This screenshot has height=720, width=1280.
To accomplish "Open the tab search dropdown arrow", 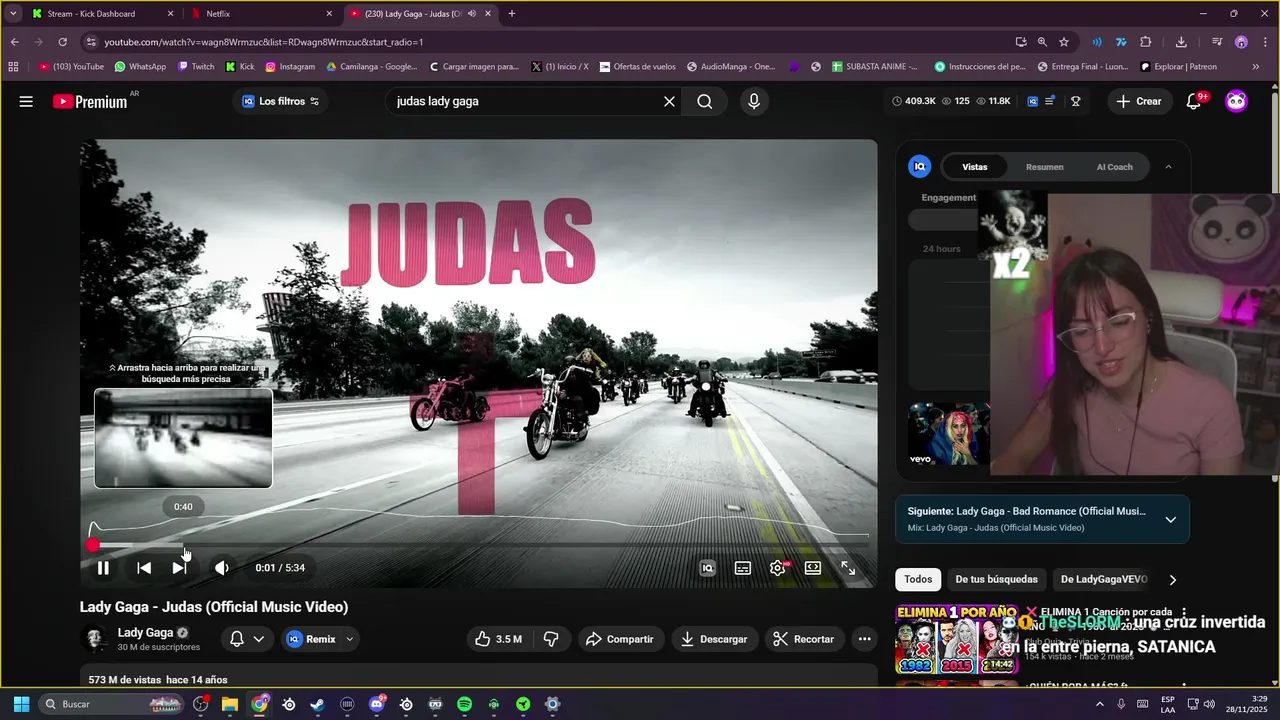I will coord(13,14).
